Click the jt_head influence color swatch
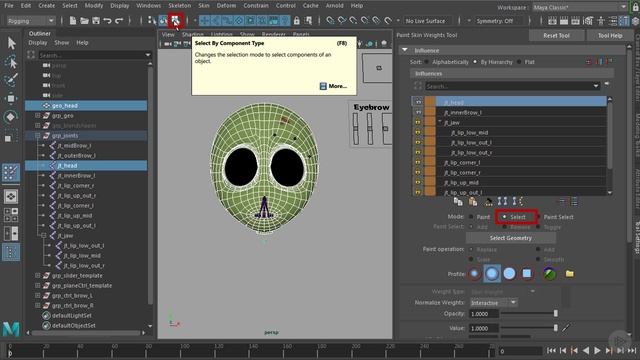 pyautogui.click(x=430, y=102)
